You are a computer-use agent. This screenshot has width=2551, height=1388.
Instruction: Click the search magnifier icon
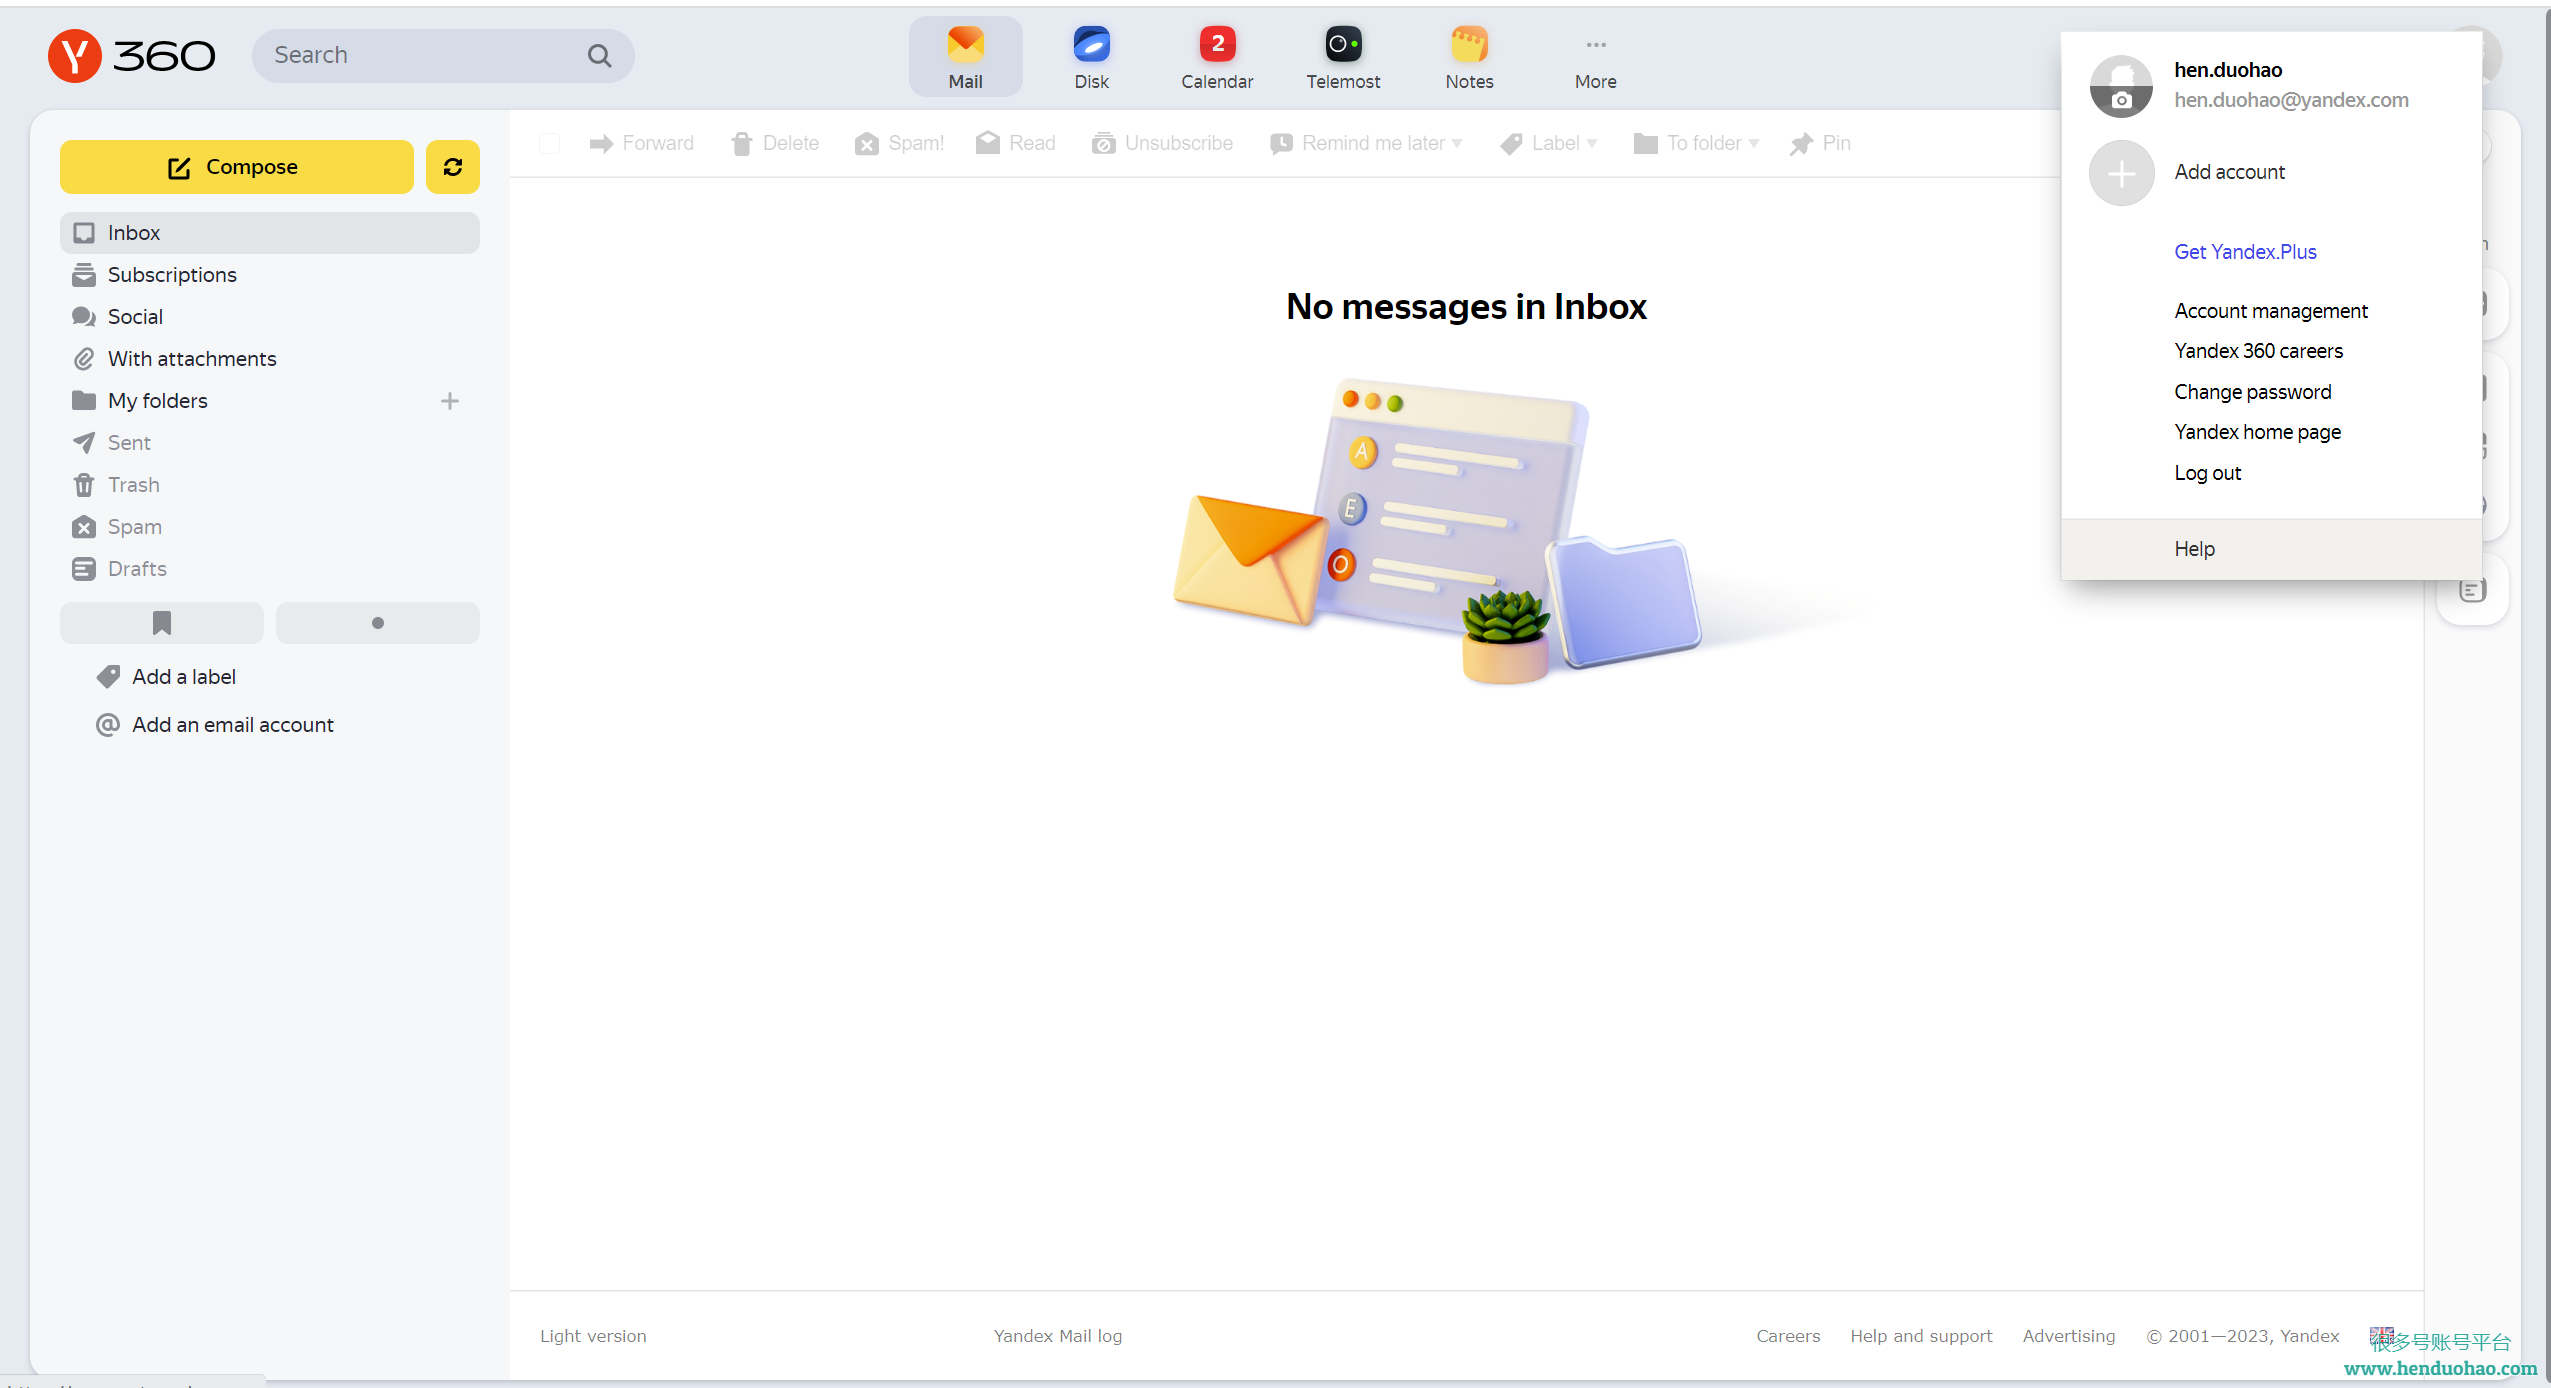click(x=599, y=56)
